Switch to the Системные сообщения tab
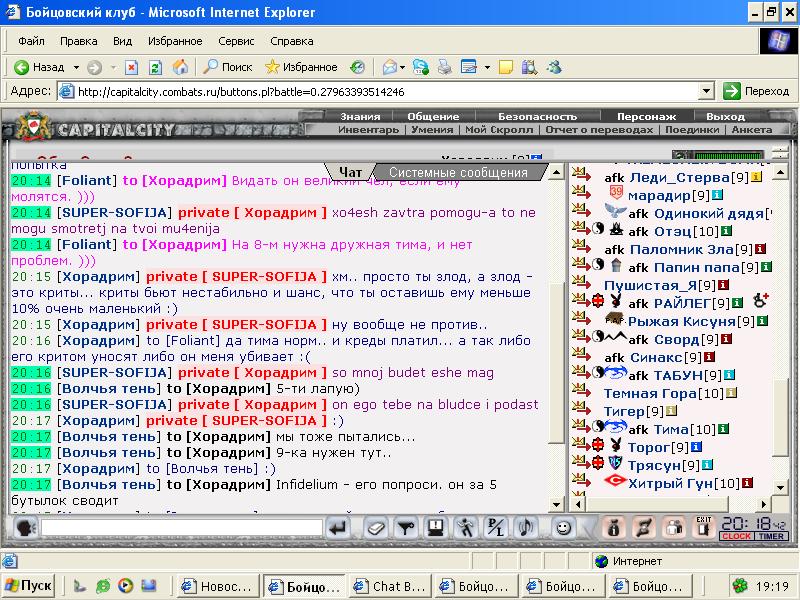 458,172
